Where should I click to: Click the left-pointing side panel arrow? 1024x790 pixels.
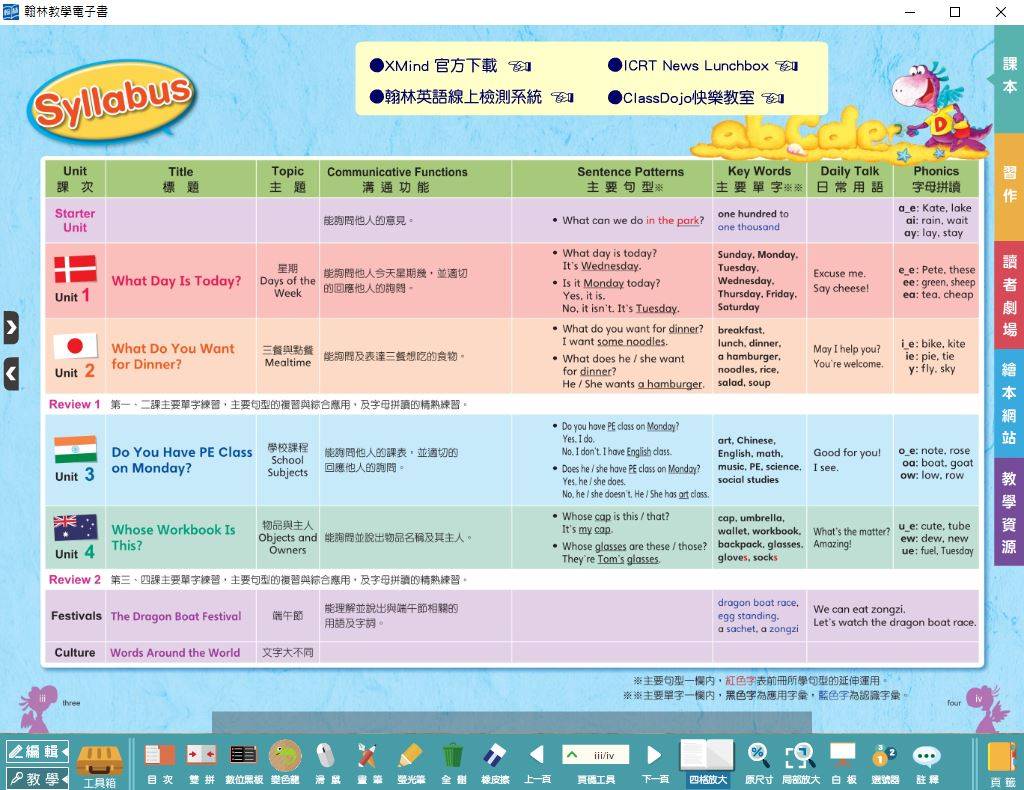point(11,373)
